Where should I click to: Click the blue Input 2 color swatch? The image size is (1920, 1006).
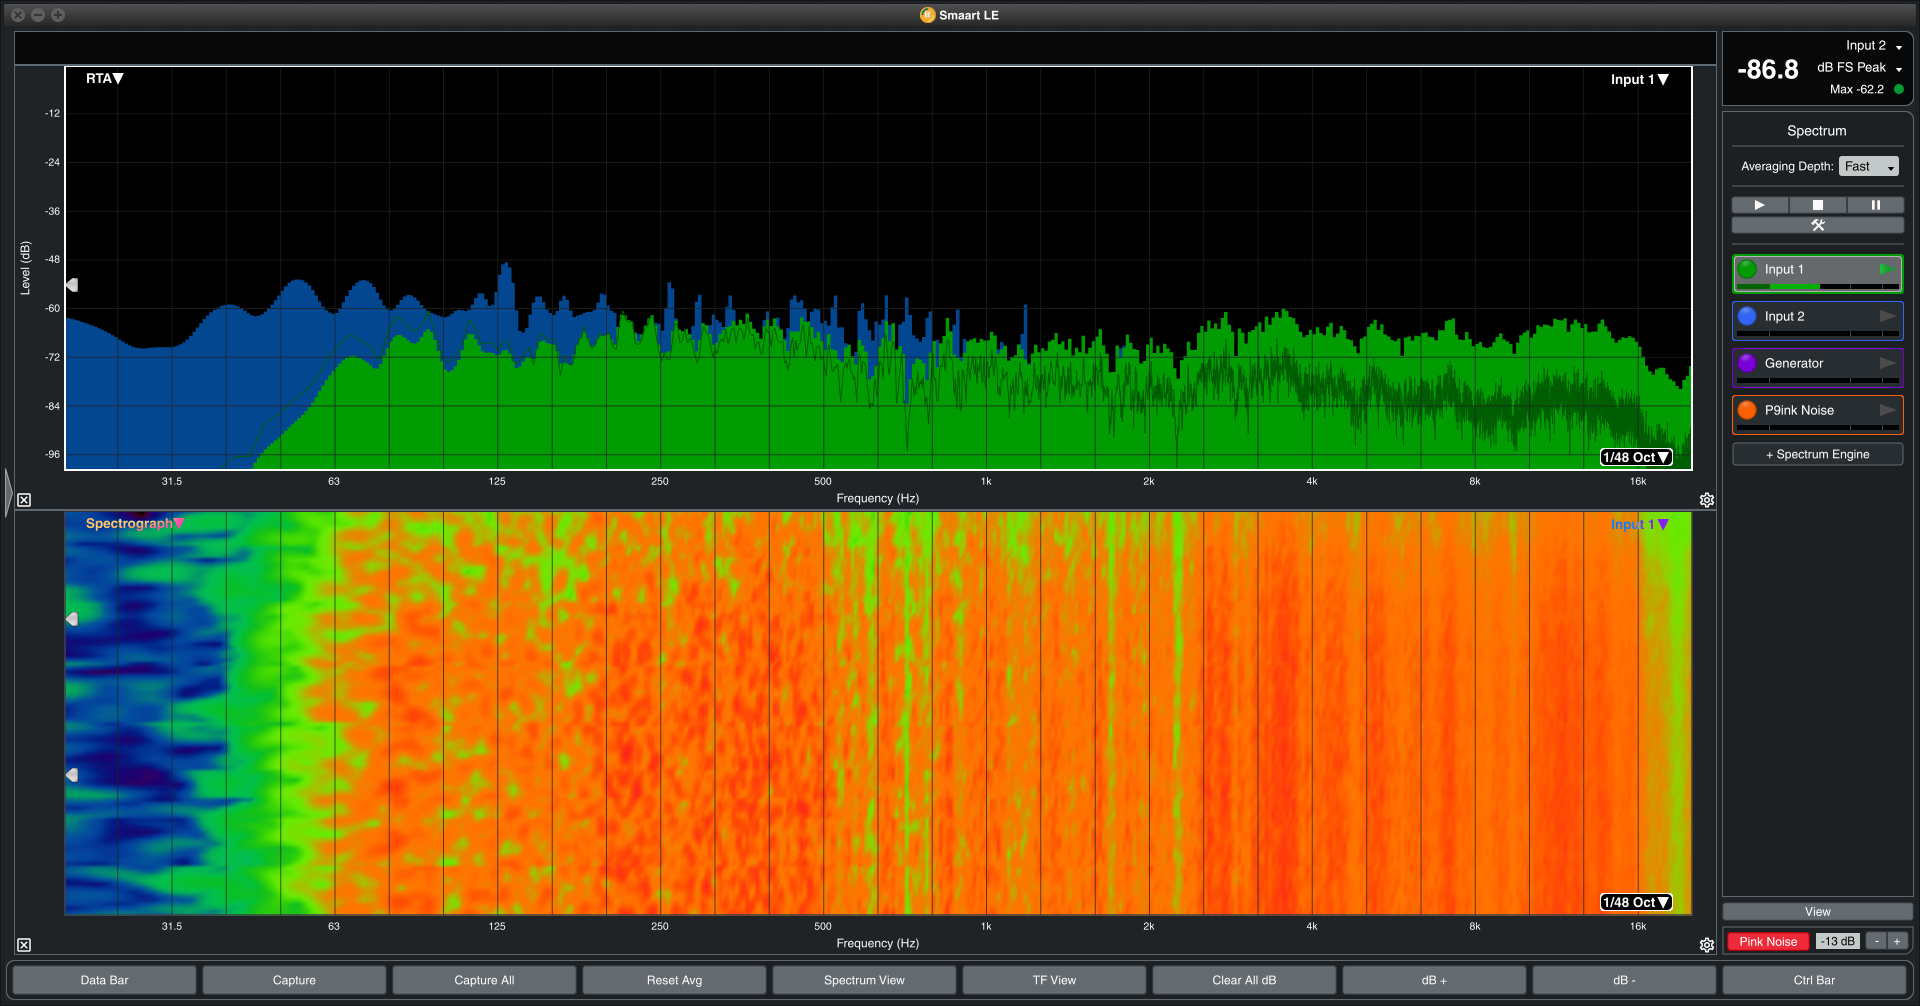pyautogui.click(x=1747, y=316)
